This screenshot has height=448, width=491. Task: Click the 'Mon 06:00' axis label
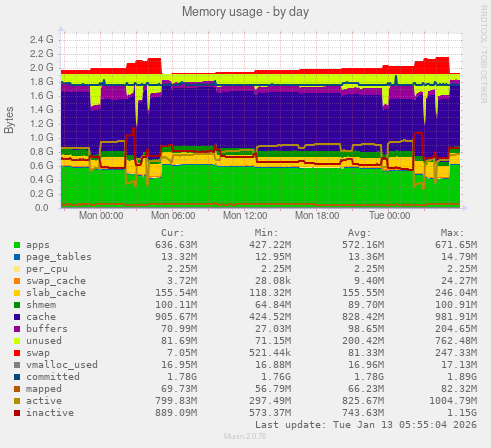pyautogui.click(x=173, y=216)
